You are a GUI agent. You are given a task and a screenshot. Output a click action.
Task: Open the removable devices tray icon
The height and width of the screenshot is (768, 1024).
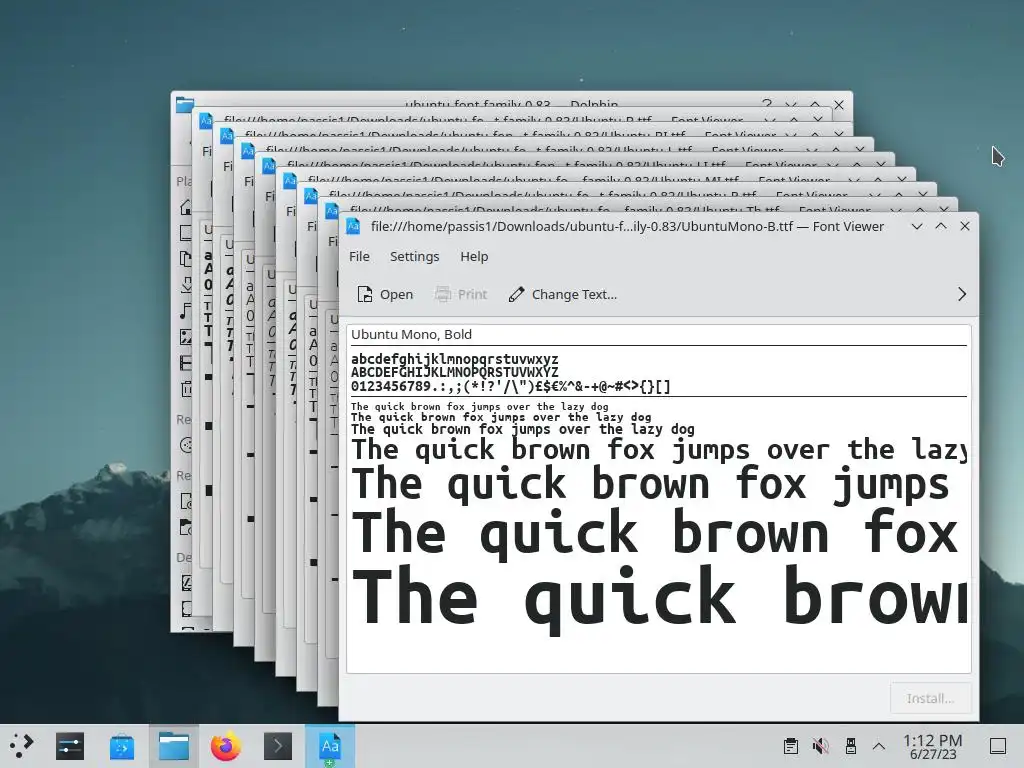pos(850,746)
